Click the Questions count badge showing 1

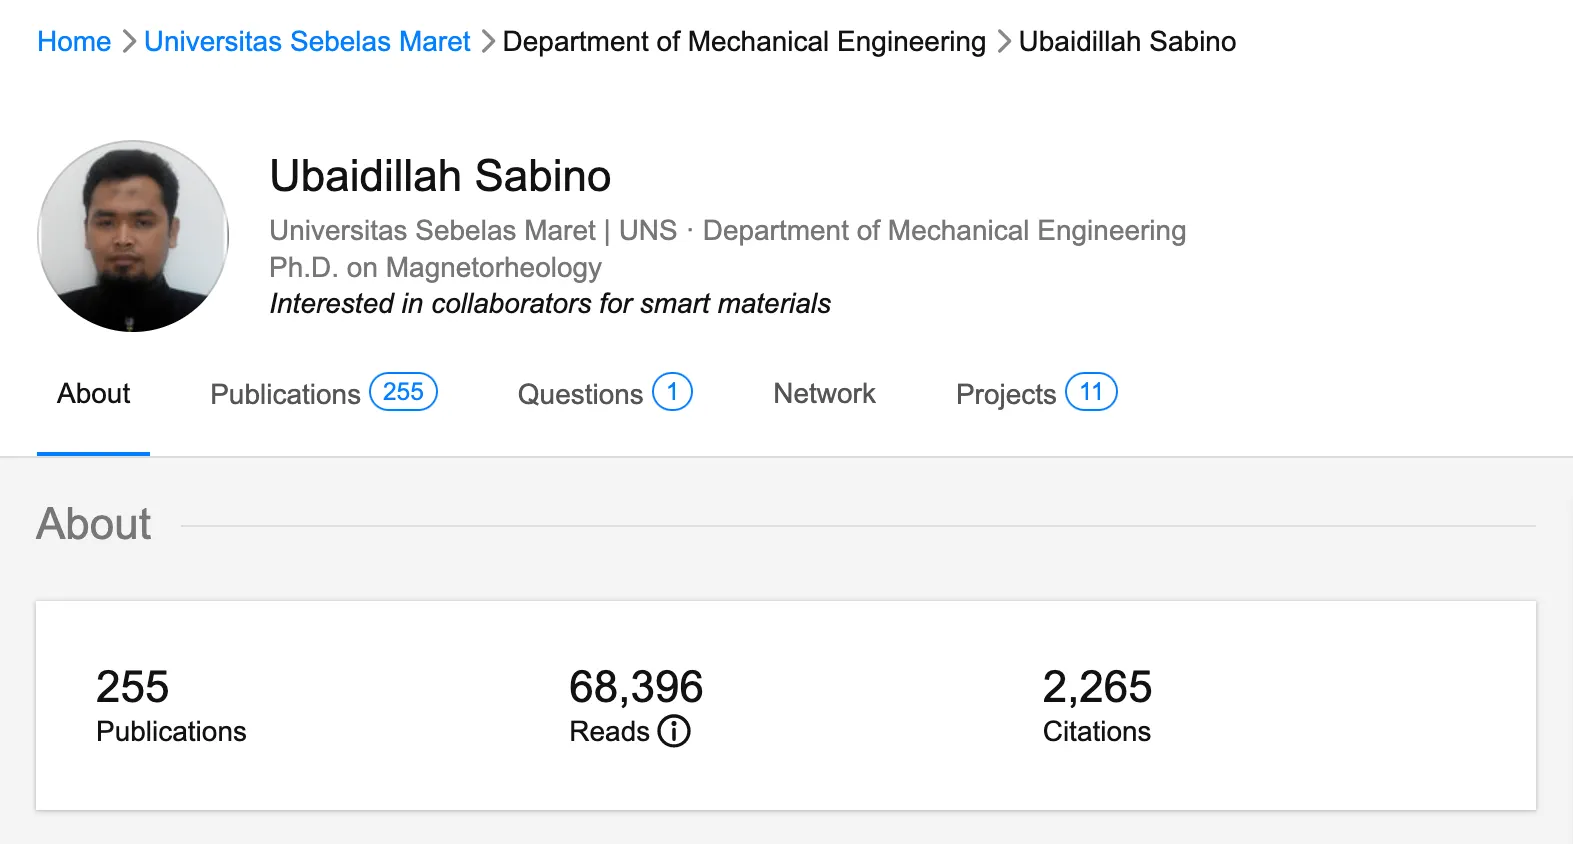(672, 392)
